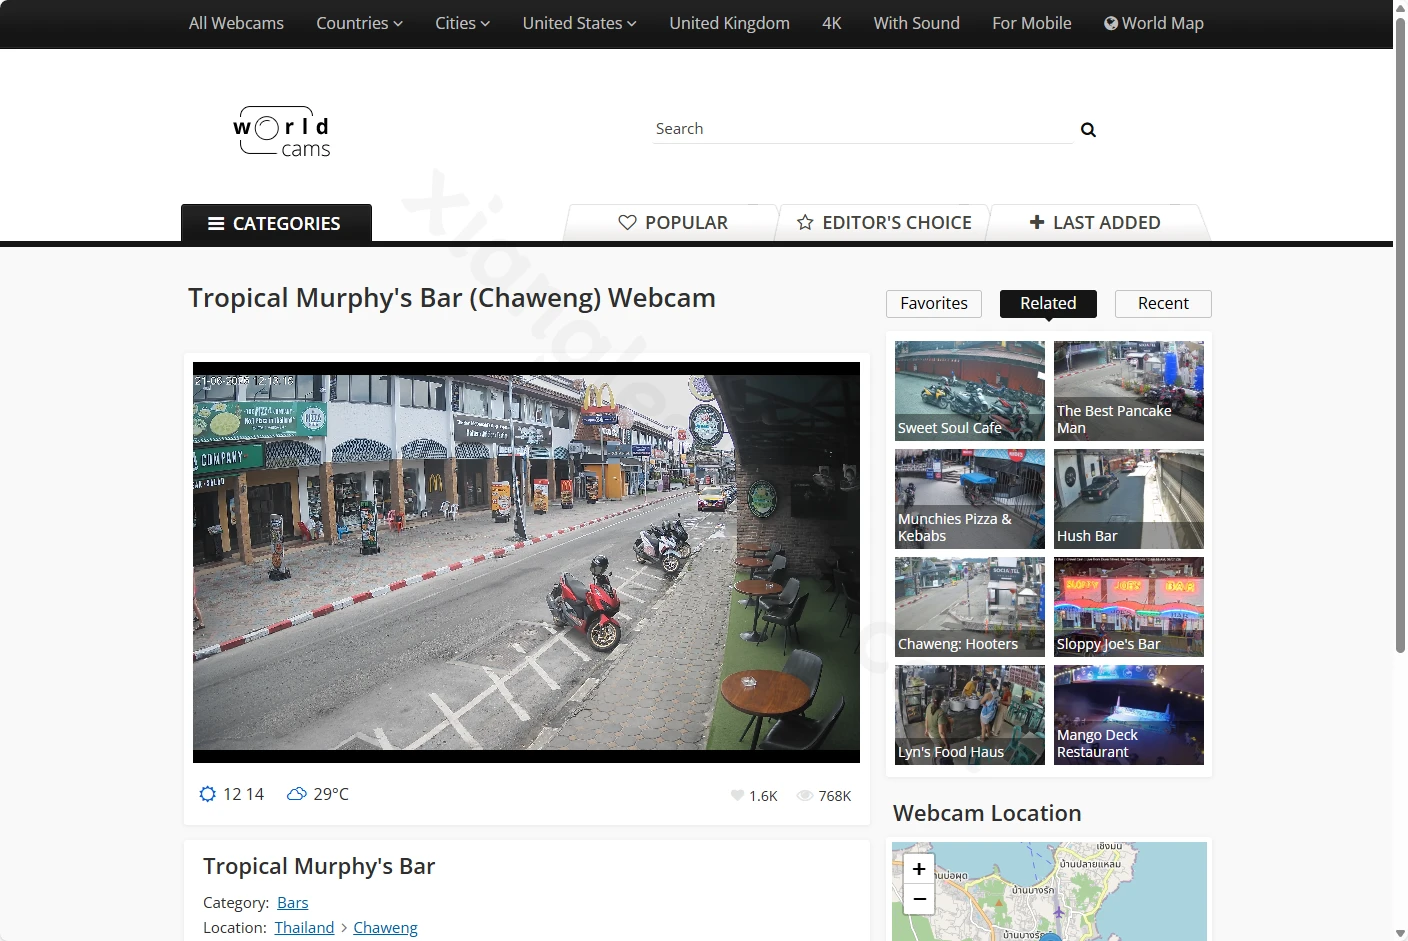Click the eye views icon
The height and width of the screenshot is (941, 1408).
coord(805,796)
